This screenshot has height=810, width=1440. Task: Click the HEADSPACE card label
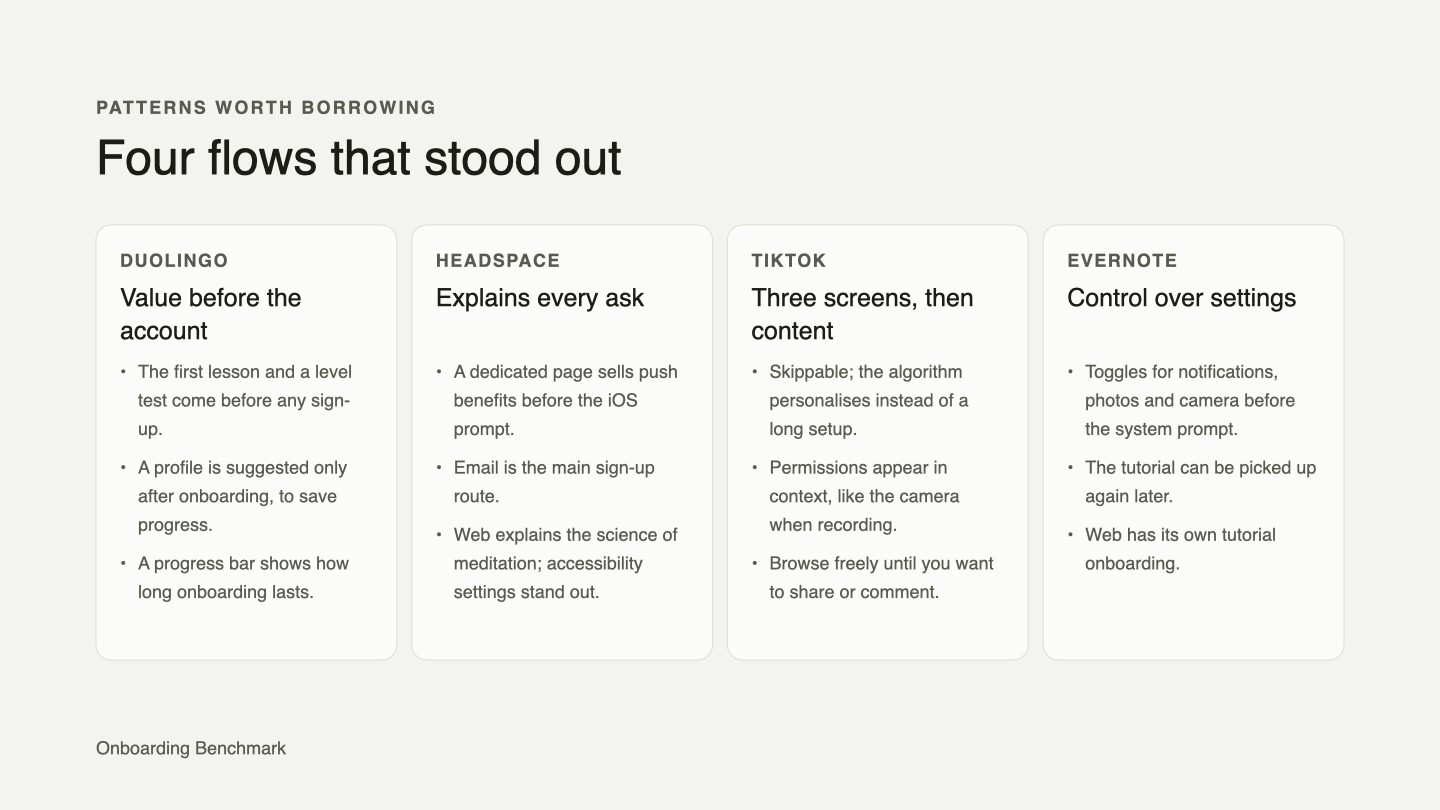[x=498, y=260]
